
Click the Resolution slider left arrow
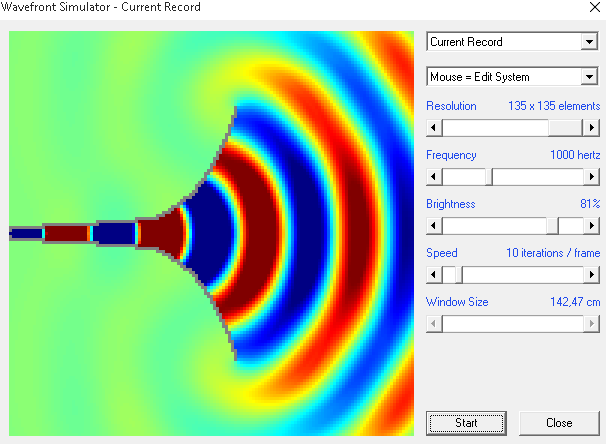click(434, 128)
